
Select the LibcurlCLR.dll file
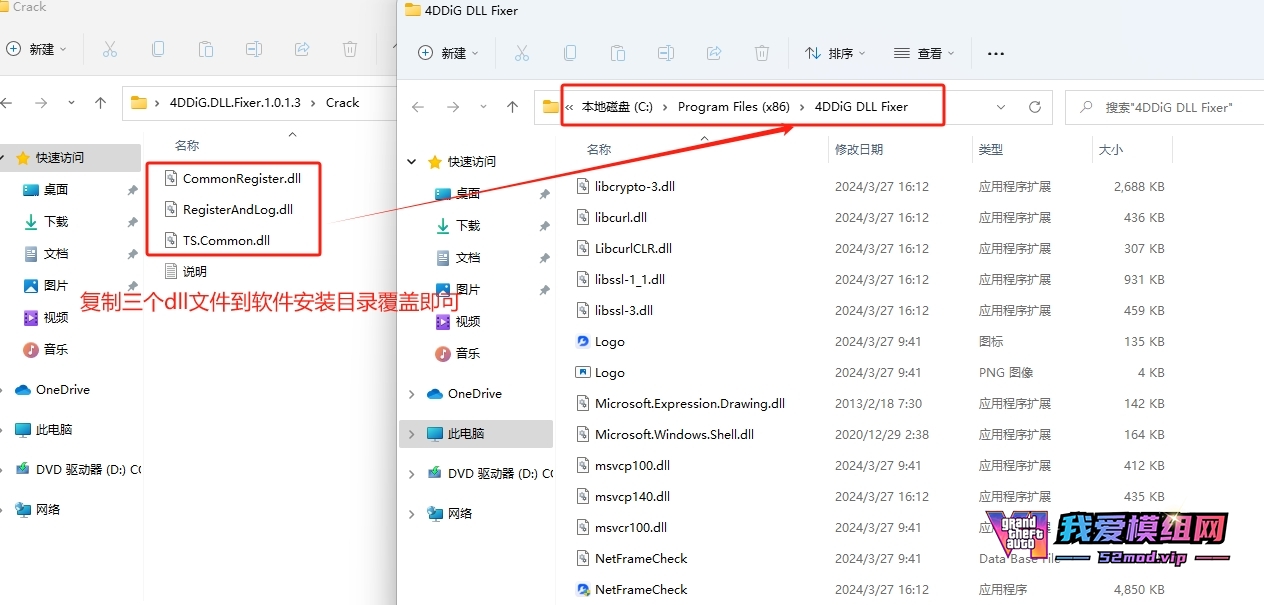pos(633,249)
